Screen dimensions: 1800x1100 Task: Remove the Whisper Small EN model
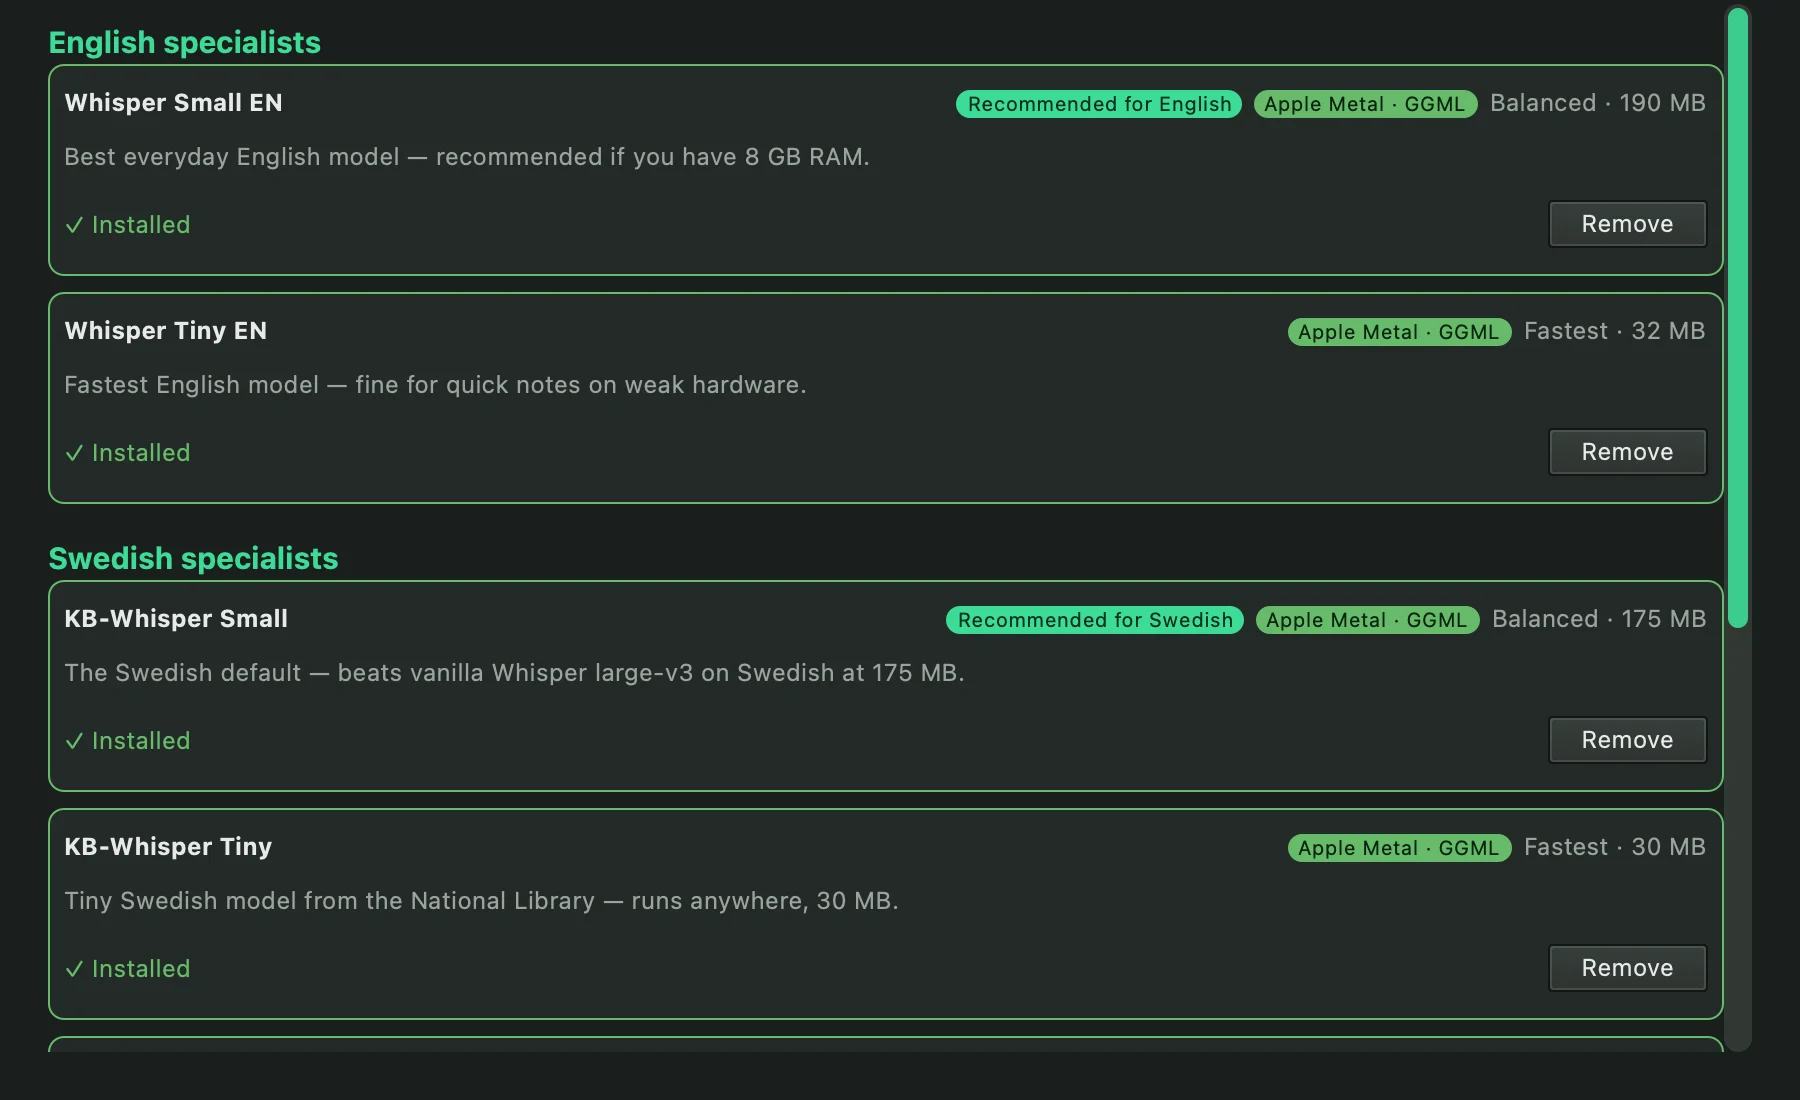click(1627, 224)
